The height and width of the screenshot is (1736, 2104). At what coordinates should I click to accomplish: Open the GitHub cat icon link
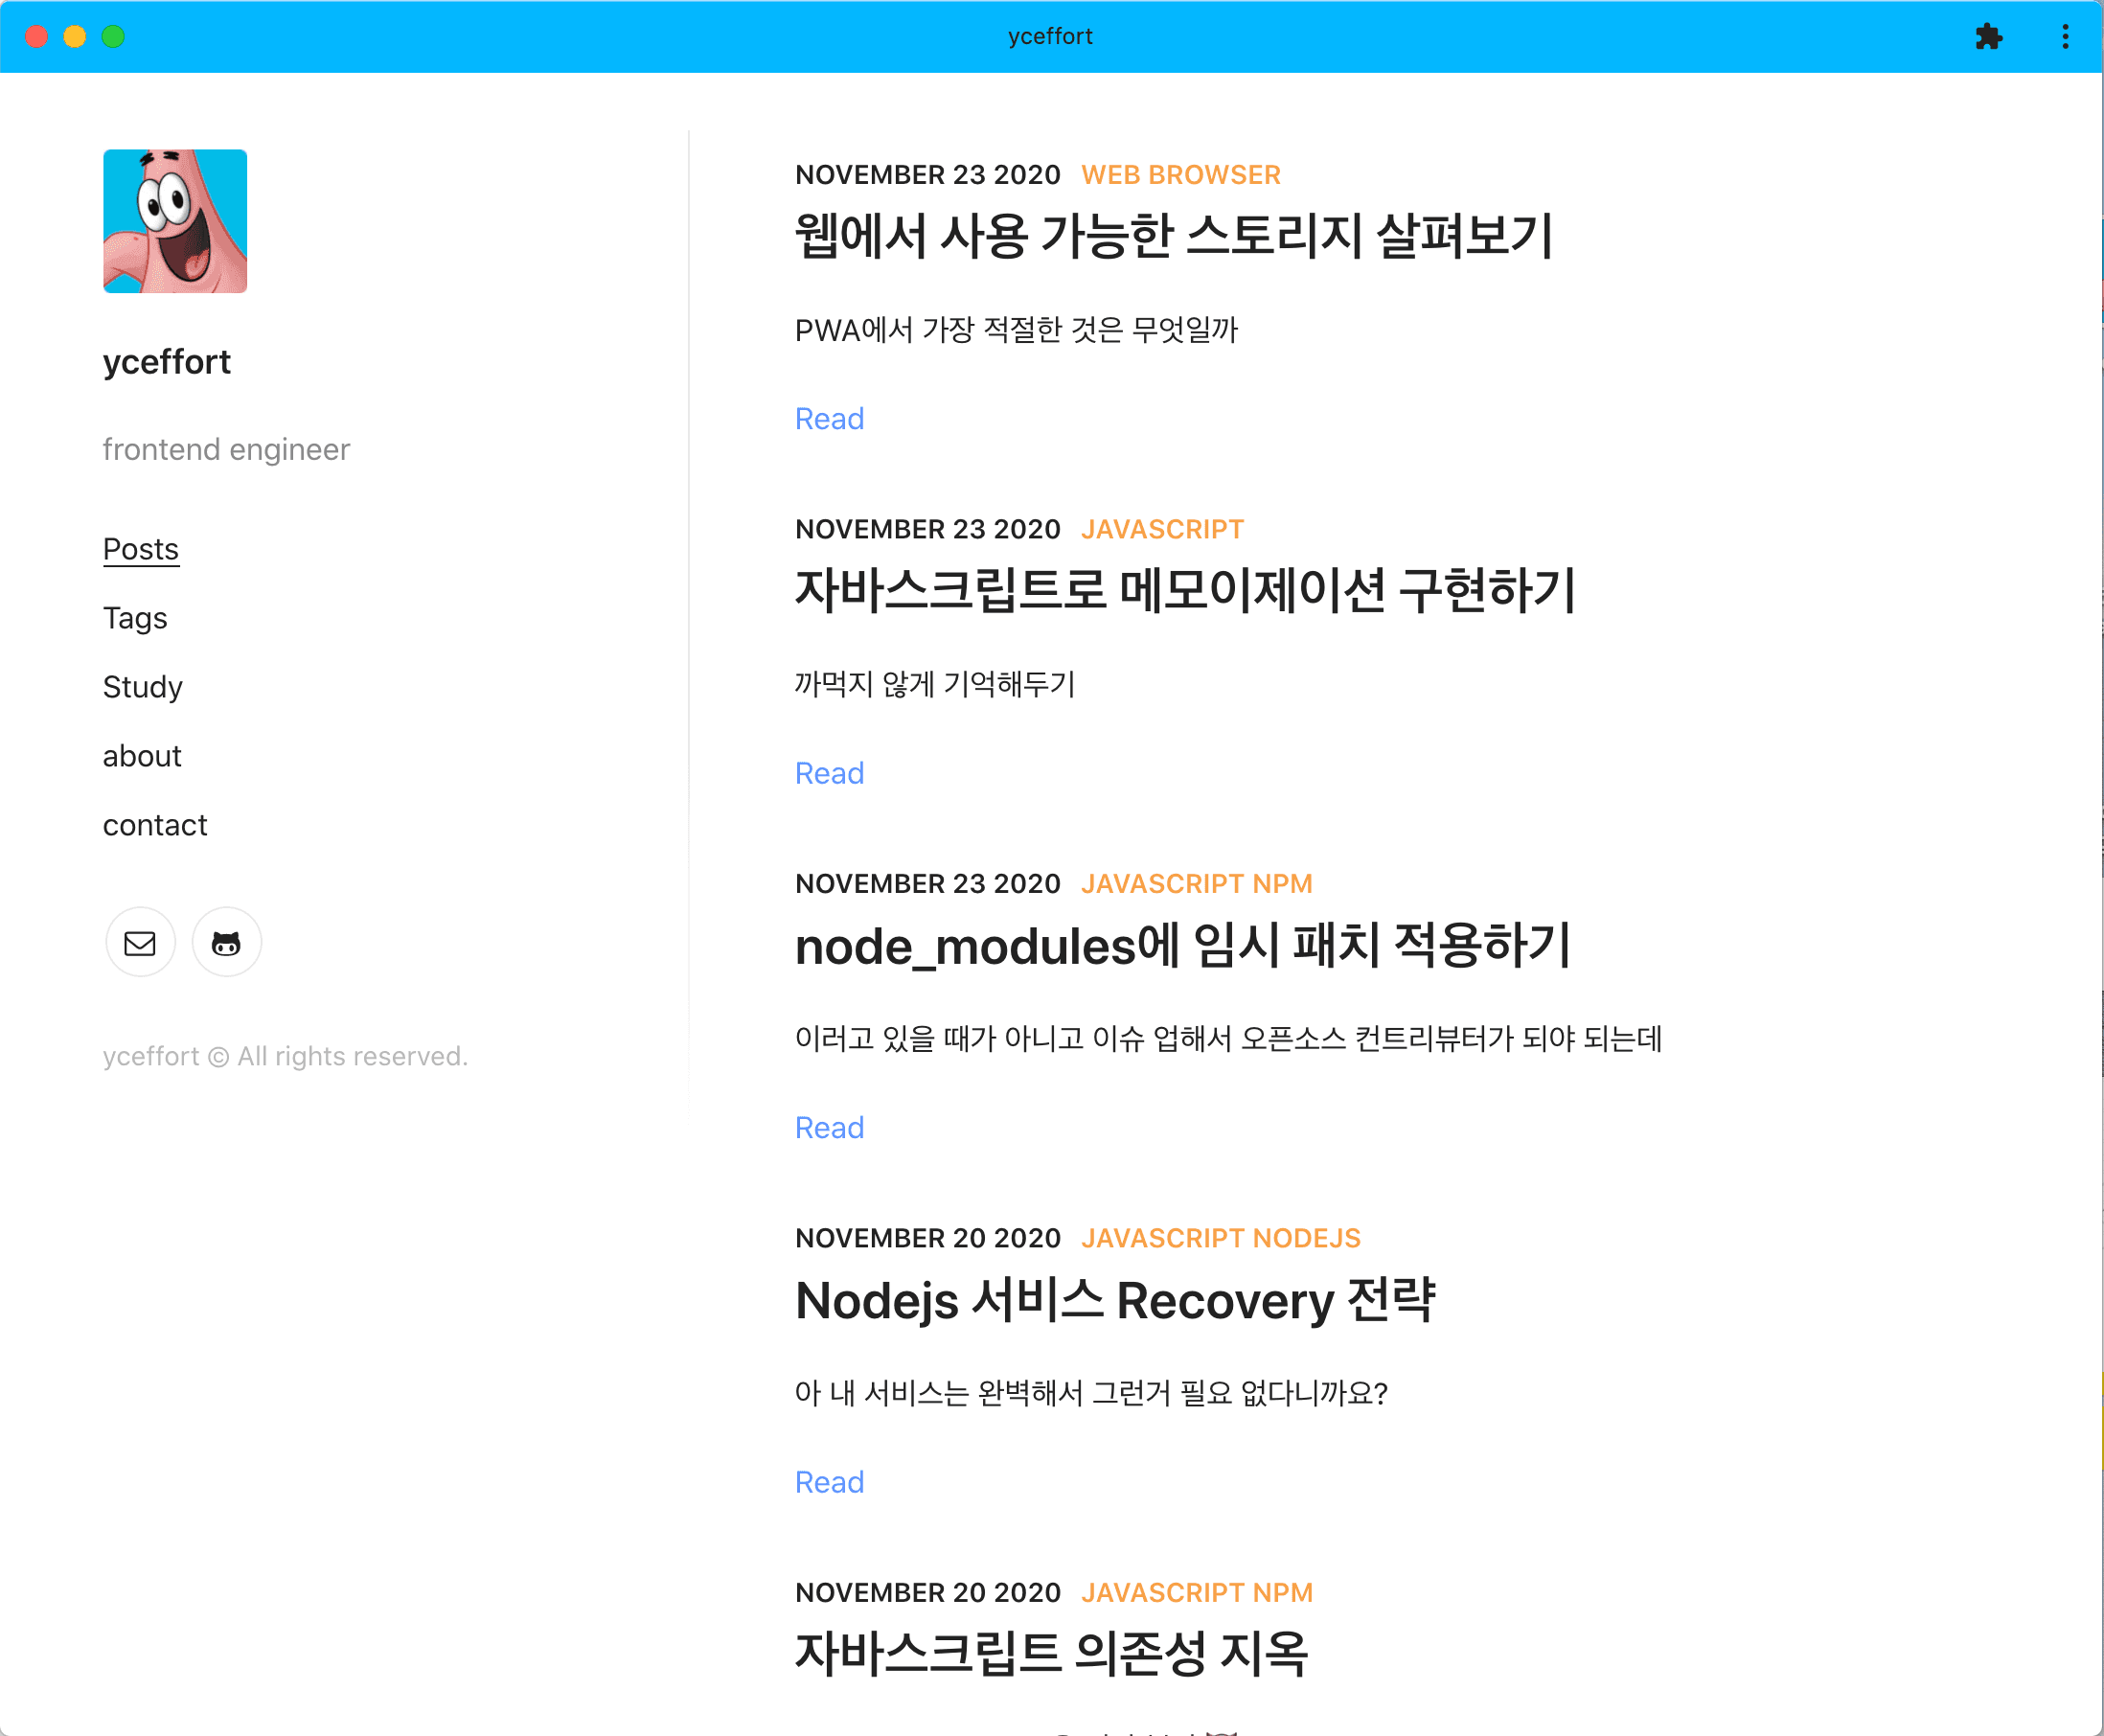[x=227, y=943]
